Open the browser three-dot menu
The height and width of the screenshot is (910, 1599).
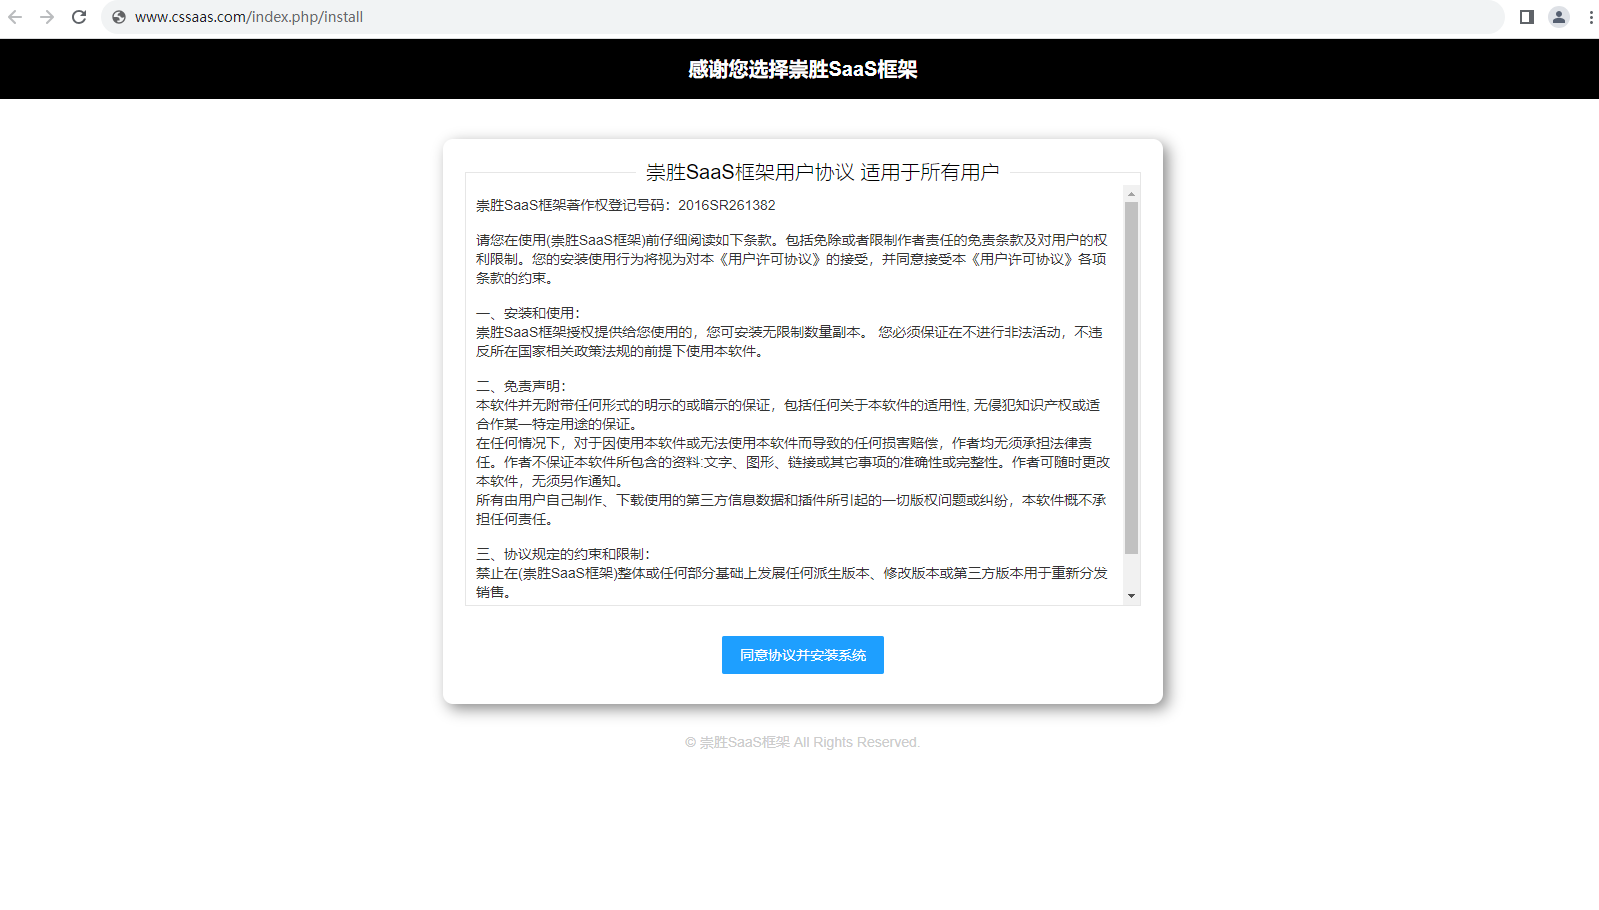tap(1590, 17)
